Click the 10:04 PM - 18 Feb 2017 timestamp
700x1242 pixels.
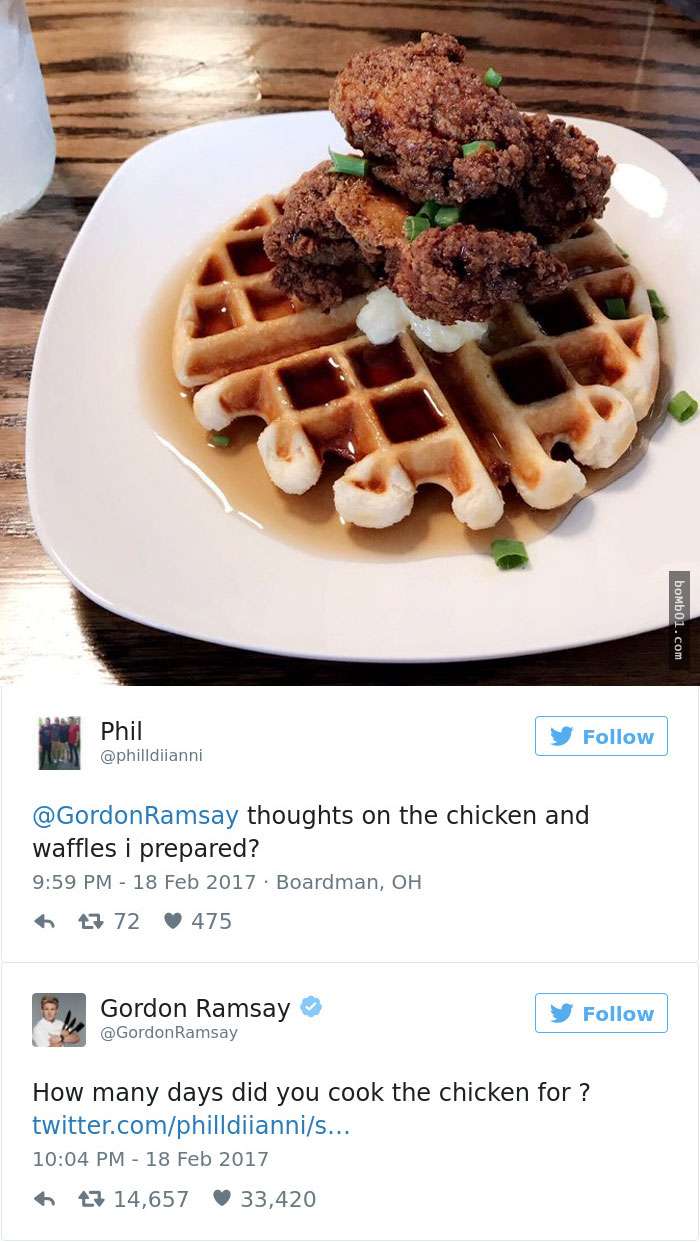point(150,1159)
